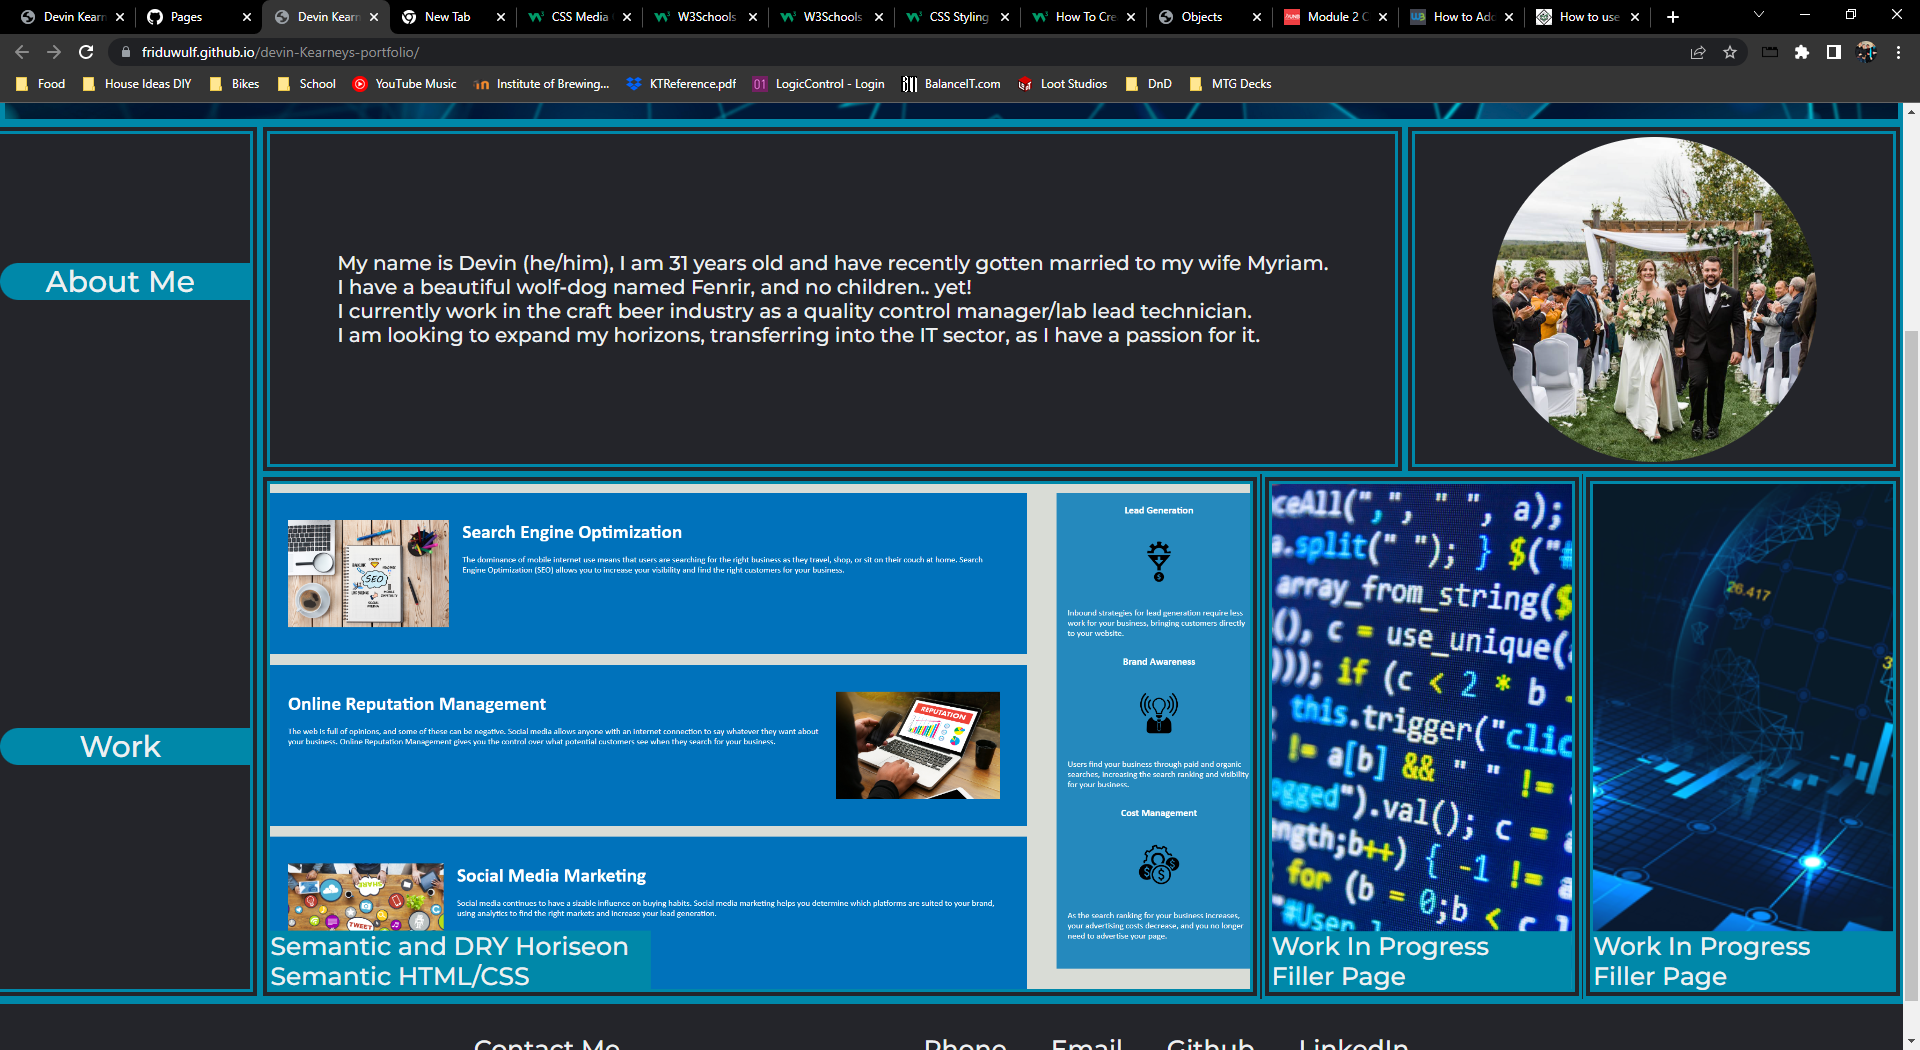Open the Food bookmarks folder
1920x1050 pixels.
[41, 84]
